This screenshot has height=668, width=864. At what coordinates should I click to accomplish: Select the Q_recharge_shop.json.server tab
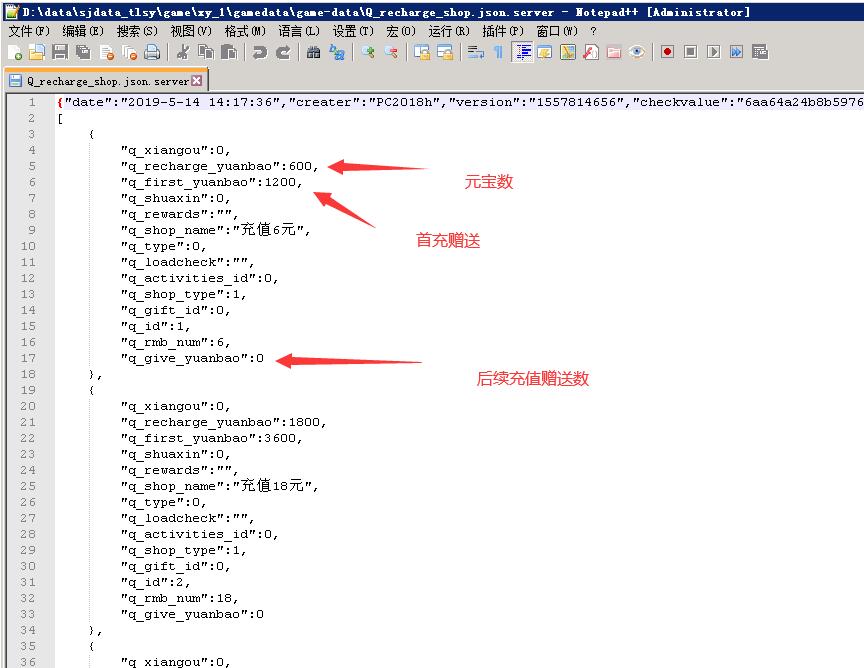tap(105, 80)
